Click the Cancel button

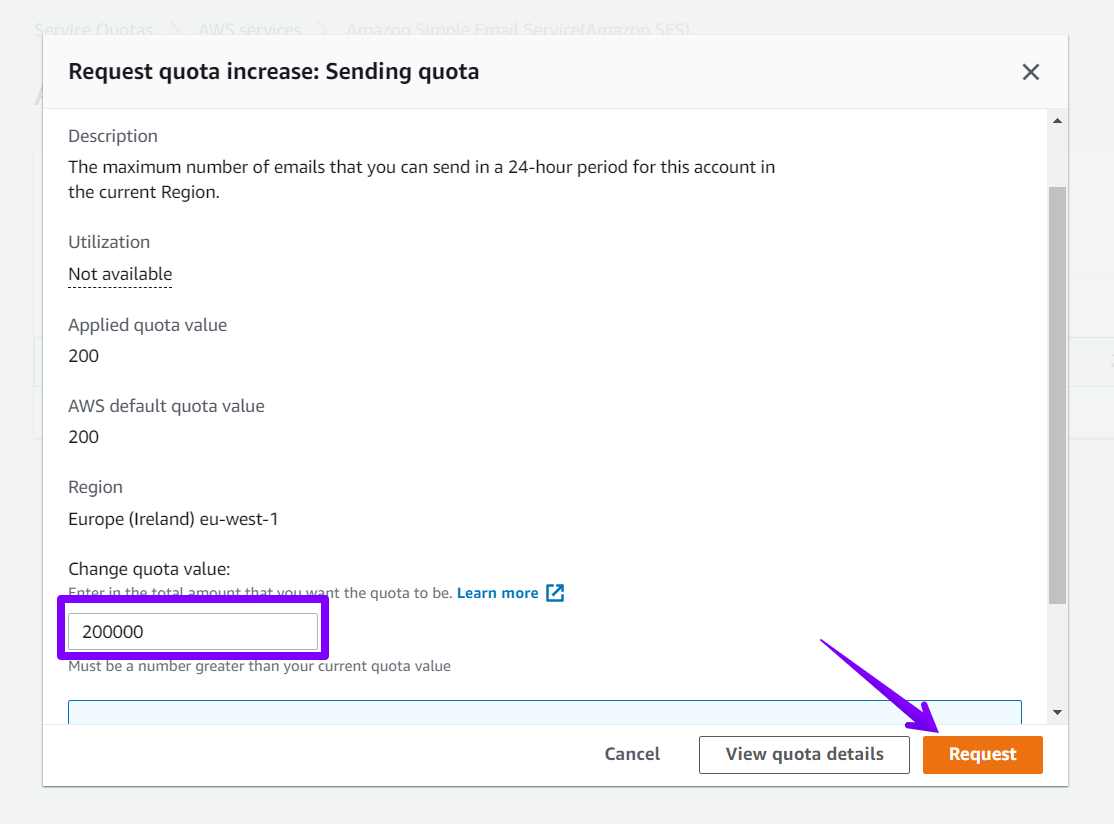(x=632, y=754)
